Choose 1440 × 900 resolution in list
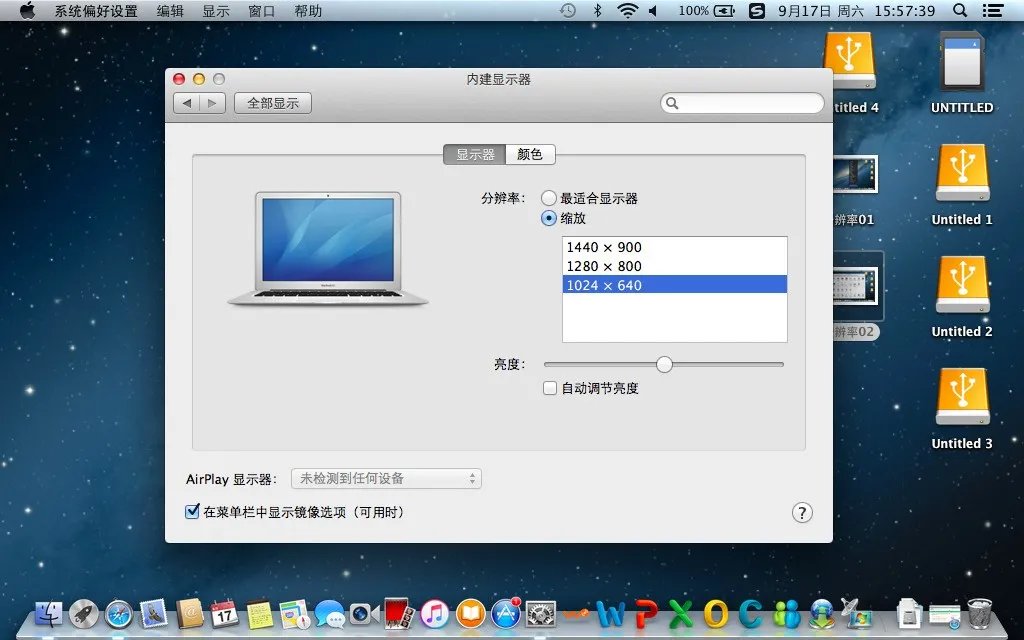Image resolution: width=1024 pixels, height=640 pixels. [674, 247]
